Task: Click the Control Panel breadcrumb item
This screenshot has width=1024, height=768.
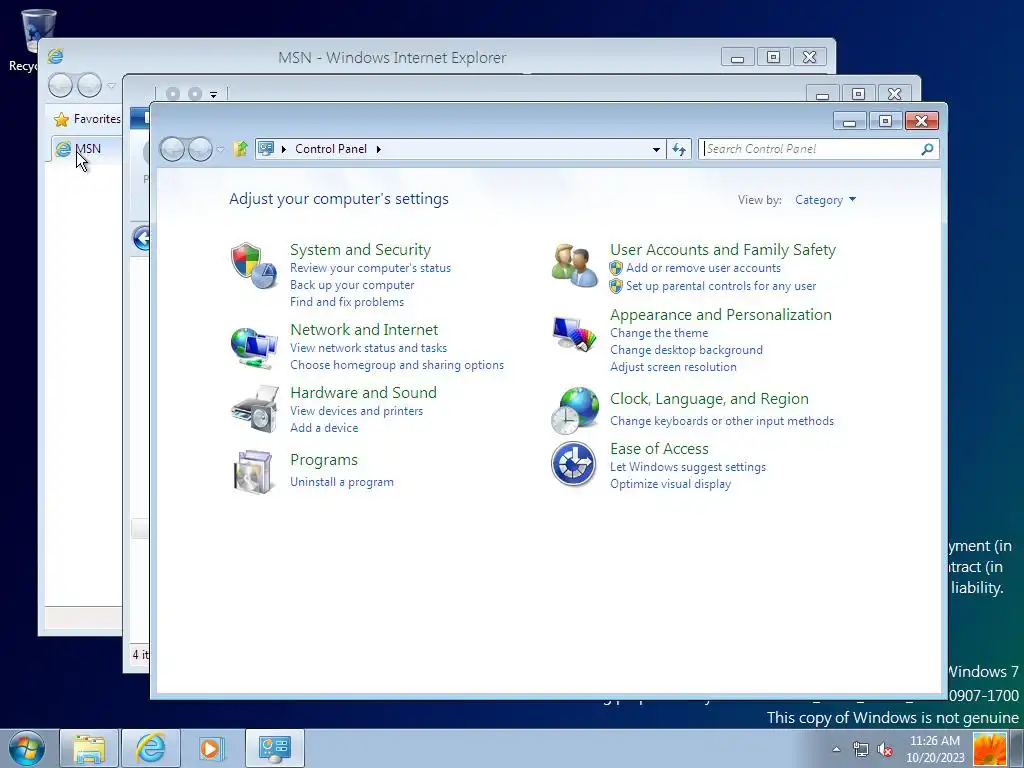Action: click(x=331, y=149)
